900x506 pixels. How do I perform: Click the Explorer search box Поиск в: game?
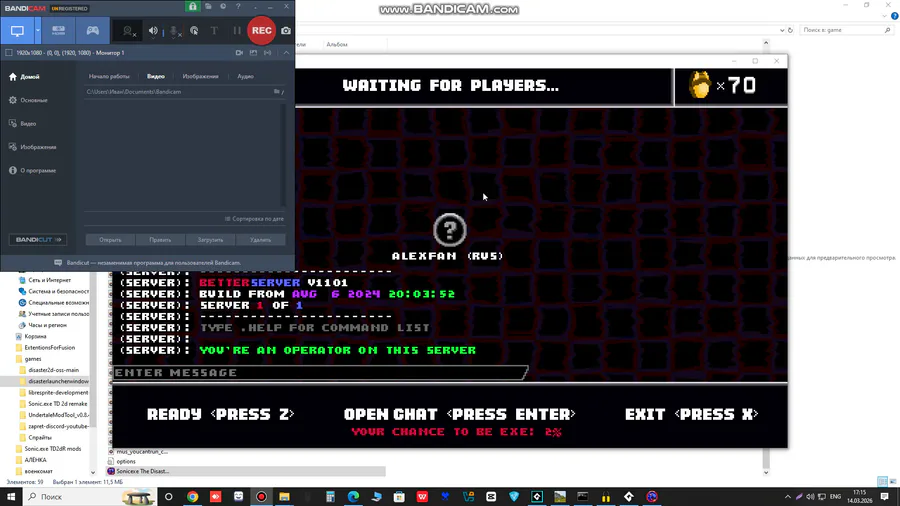tap(846, 30)
